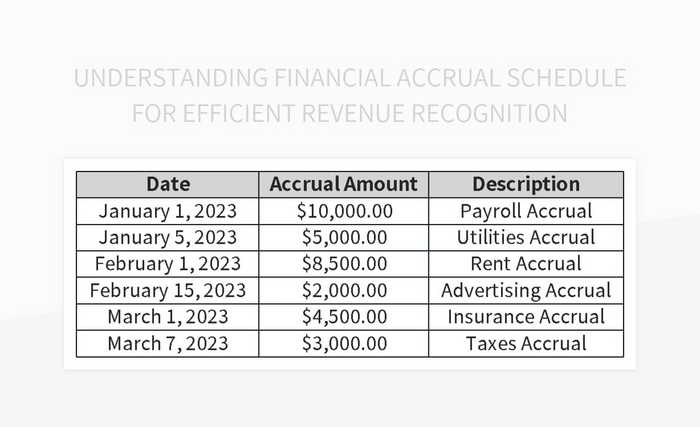The image size is (700, 427).
Task: Select the $5,000.00 amount cell
Action: [x=344, y=237]
